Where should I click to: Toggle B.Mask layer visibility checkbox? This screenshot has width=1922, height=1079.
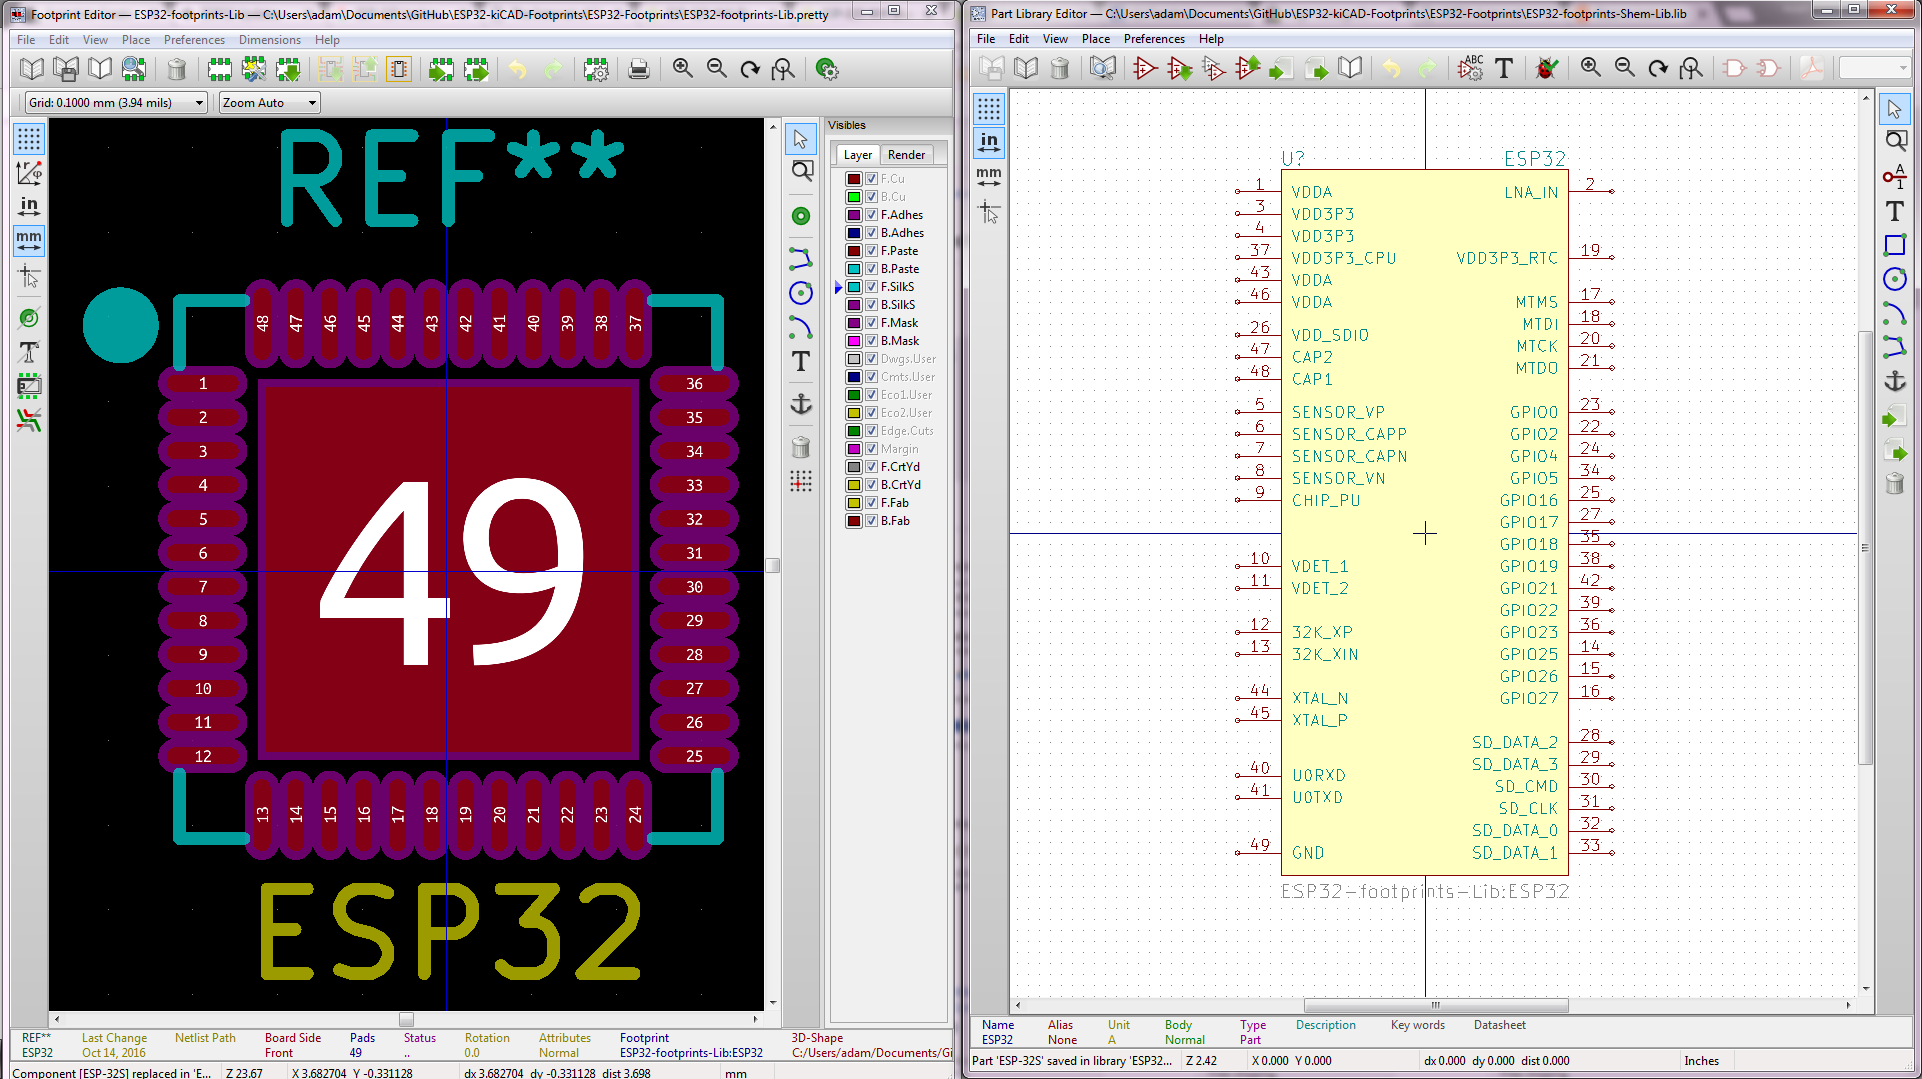tap(871, 341)
